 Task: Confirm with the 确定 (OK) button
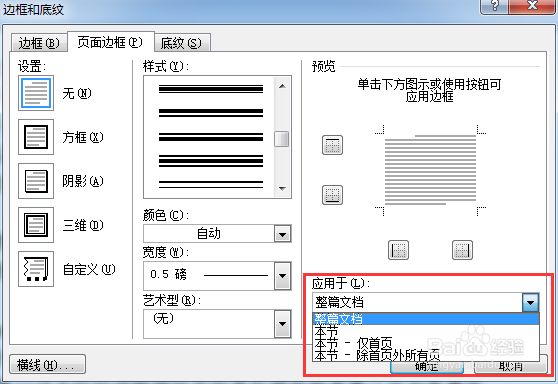tap(427, 366)
